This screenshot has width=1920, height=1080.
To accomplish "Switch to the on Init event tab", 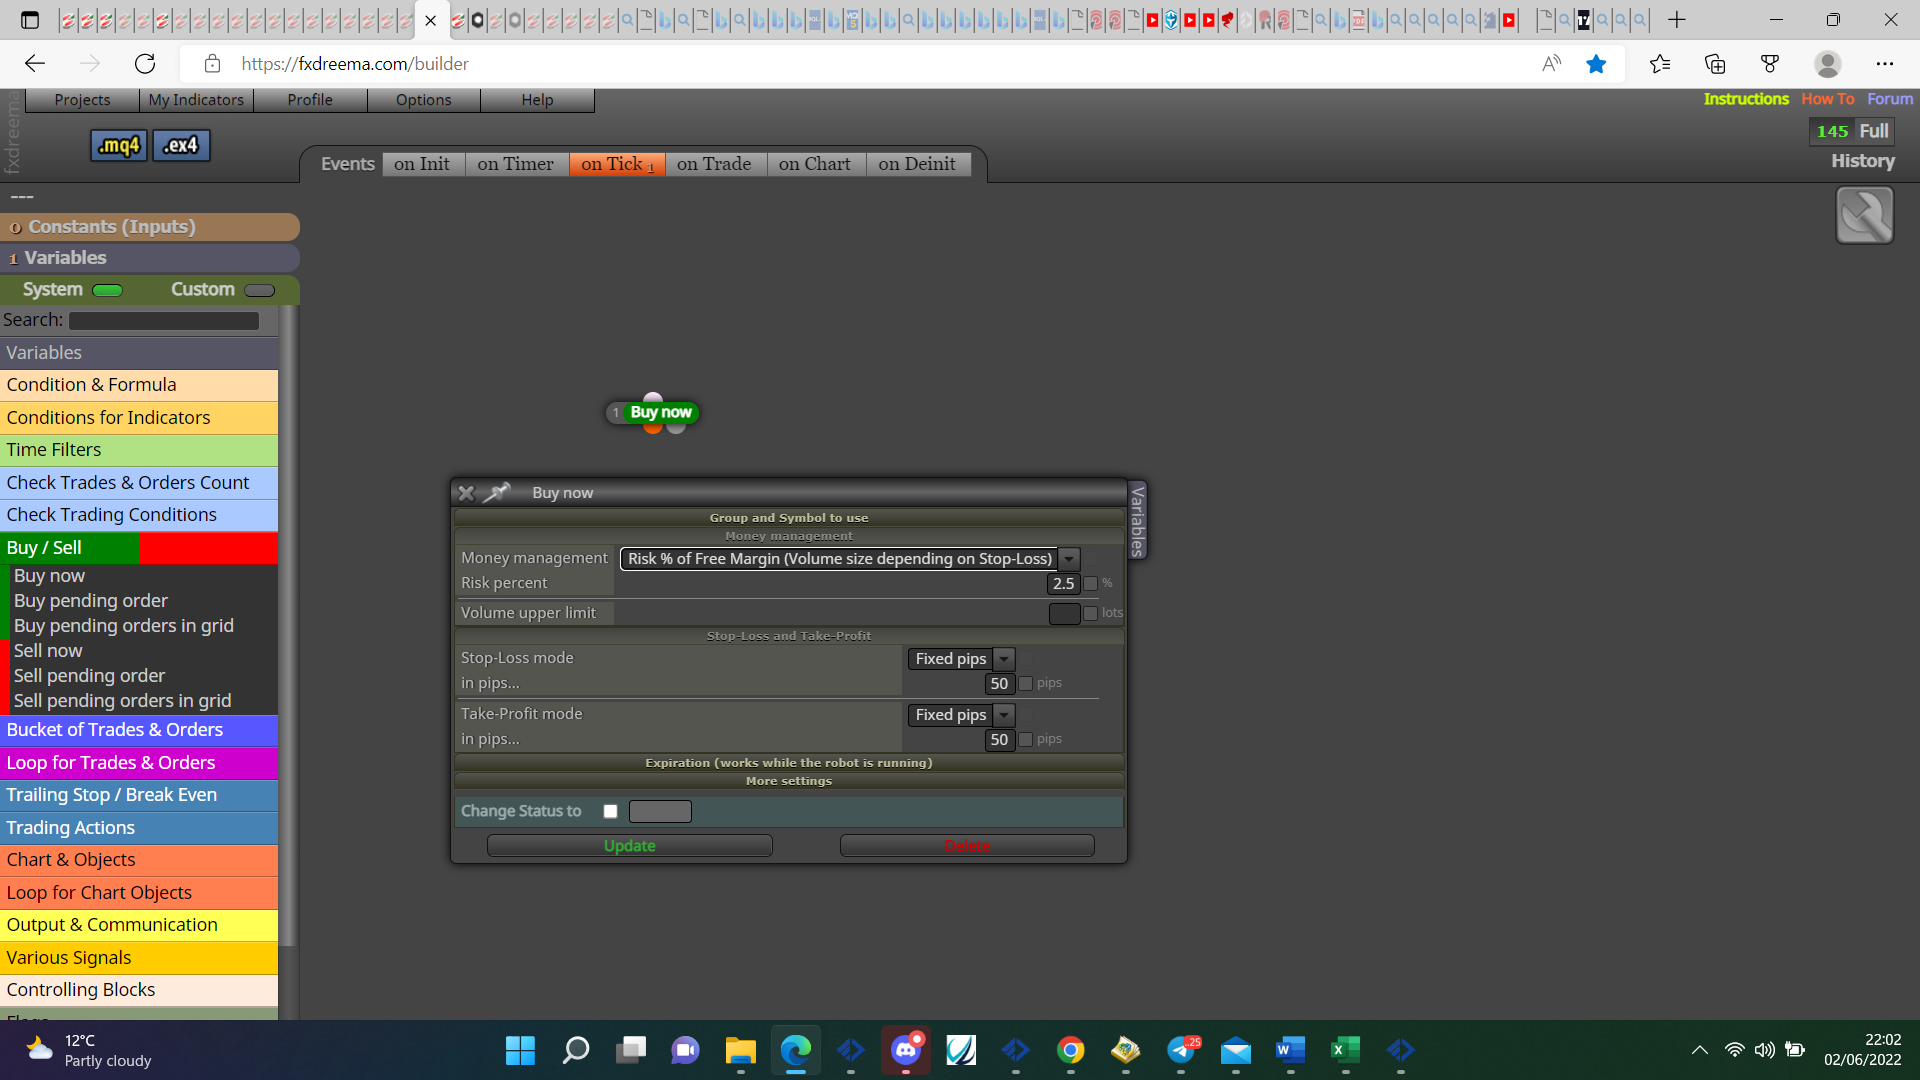I will pyautogui.click(x=422, y=164).
